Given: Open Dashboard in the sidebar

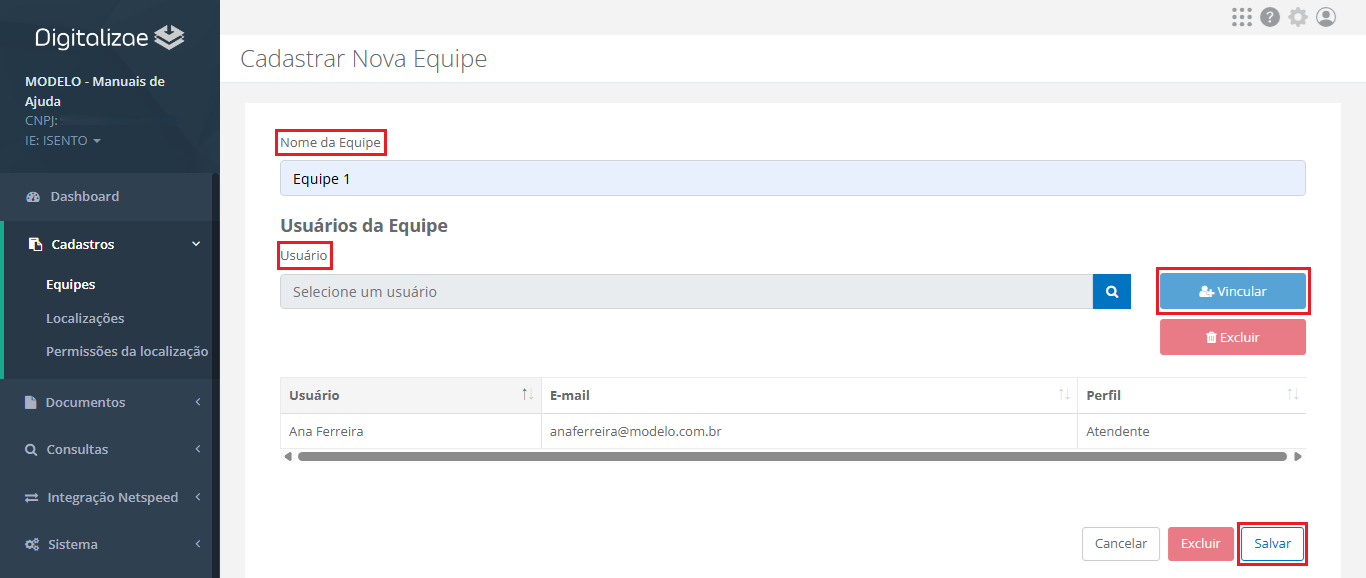Looking at the screenshot, I should click(85, 197).
